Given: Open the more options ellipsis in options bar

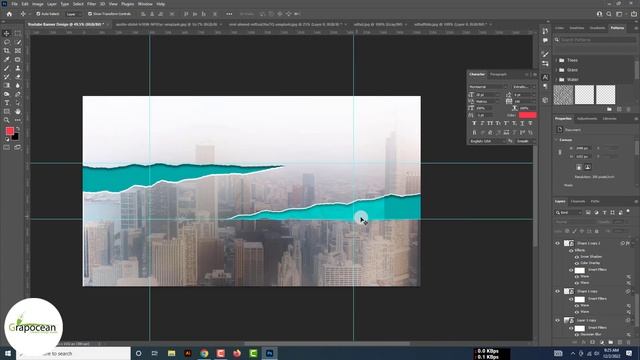Looking at the screenshot, I should (229, 14).
